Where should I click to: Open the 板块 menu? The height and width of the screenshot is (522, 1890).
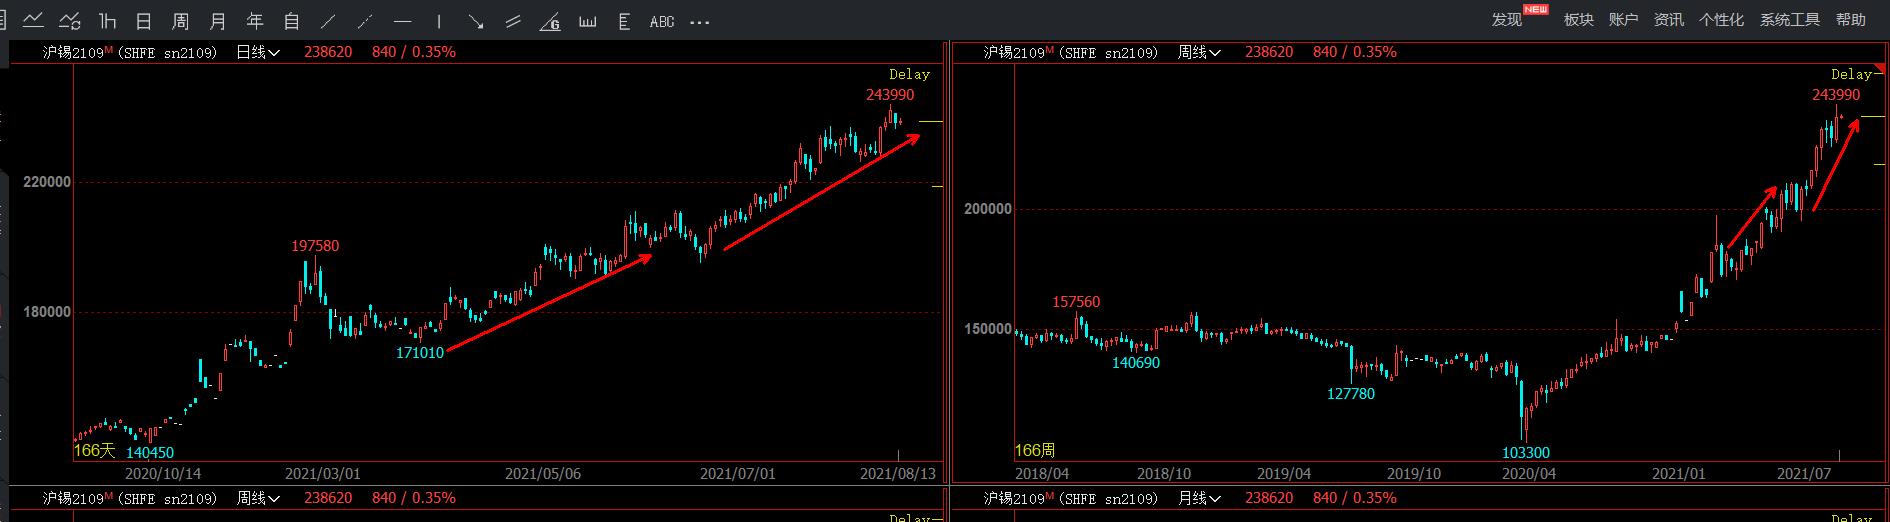(x=1579, y=20)
